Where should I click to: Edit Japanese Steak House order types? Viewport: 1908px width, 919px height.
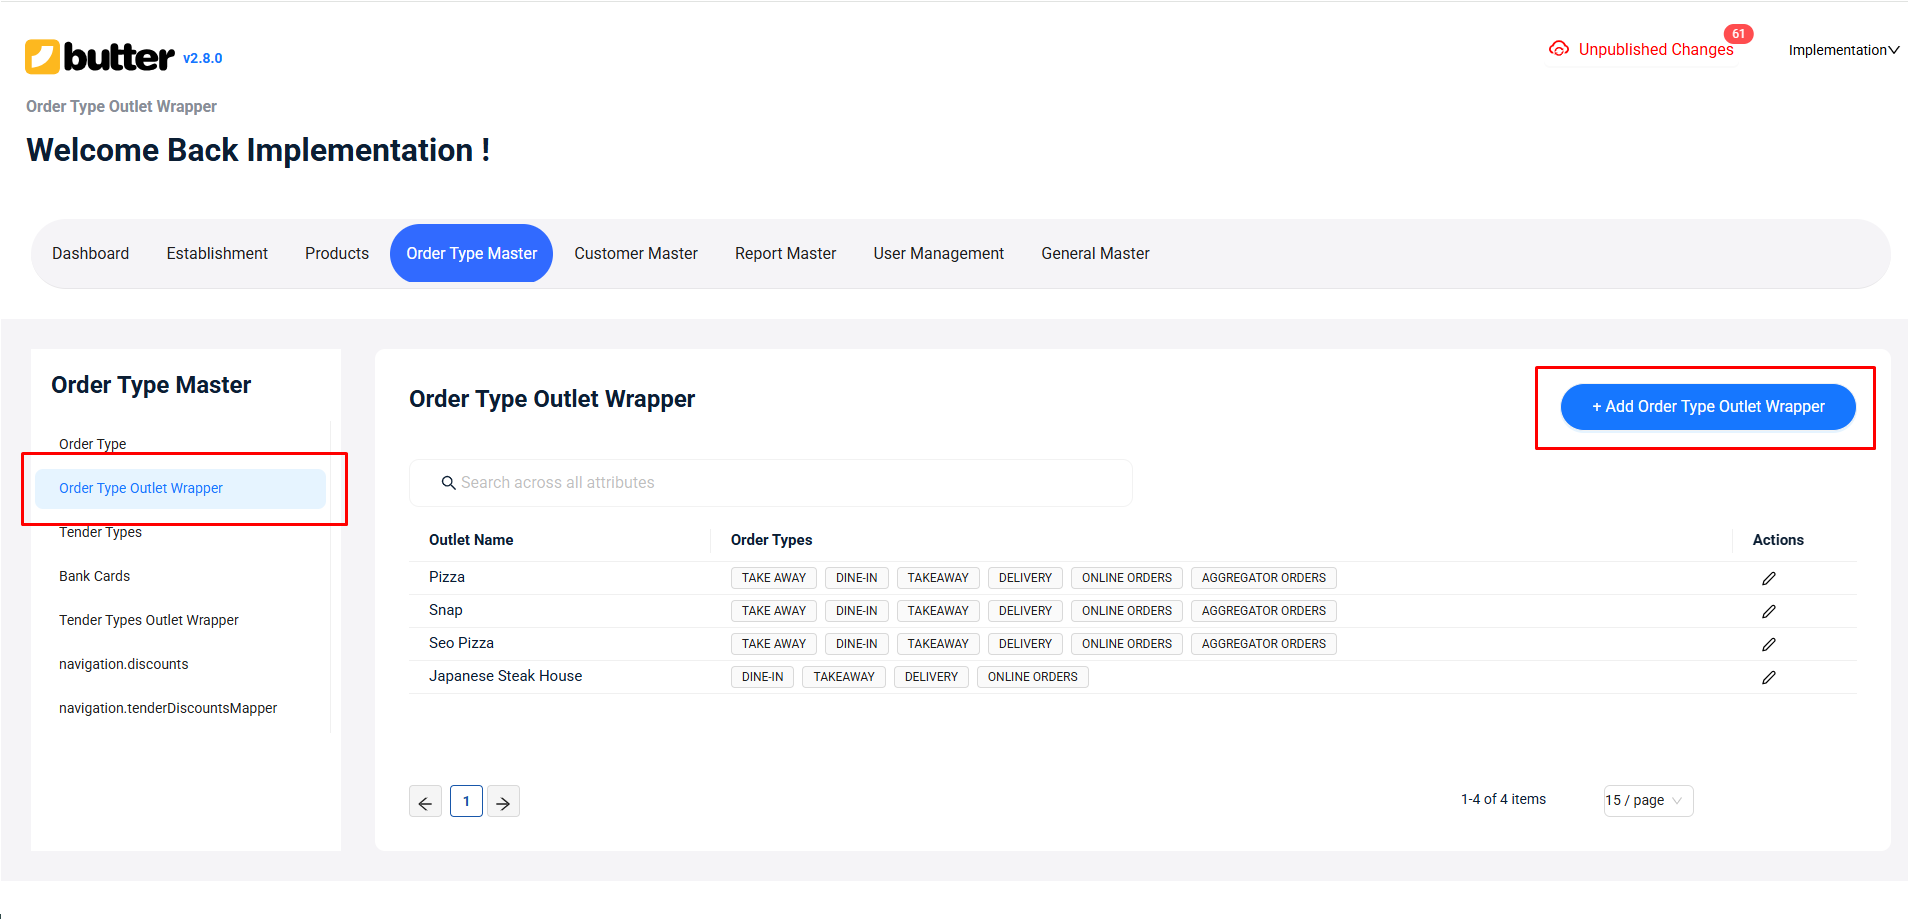pos(1768,677)
